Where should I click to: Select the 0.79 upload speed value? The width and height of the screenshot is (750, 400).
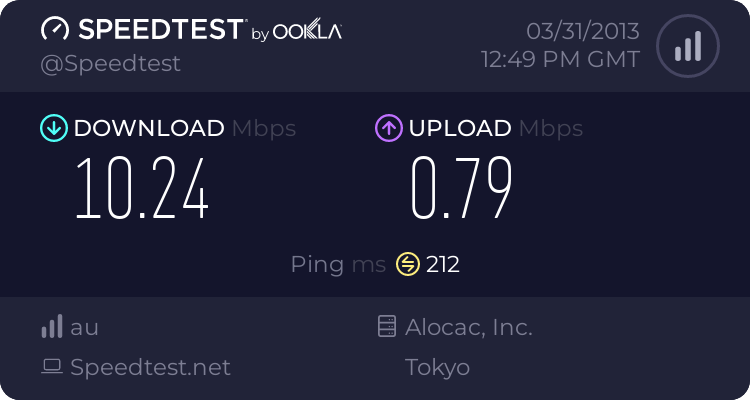click(463, 189)
